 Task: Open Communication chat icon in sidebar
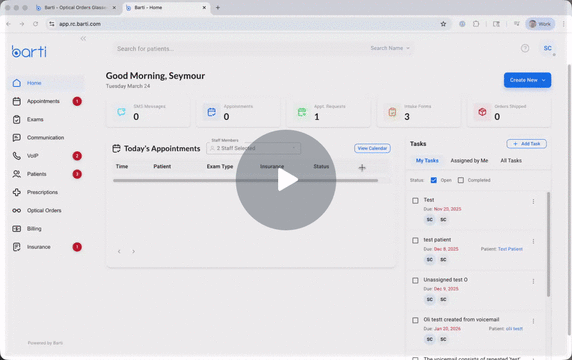16,138
